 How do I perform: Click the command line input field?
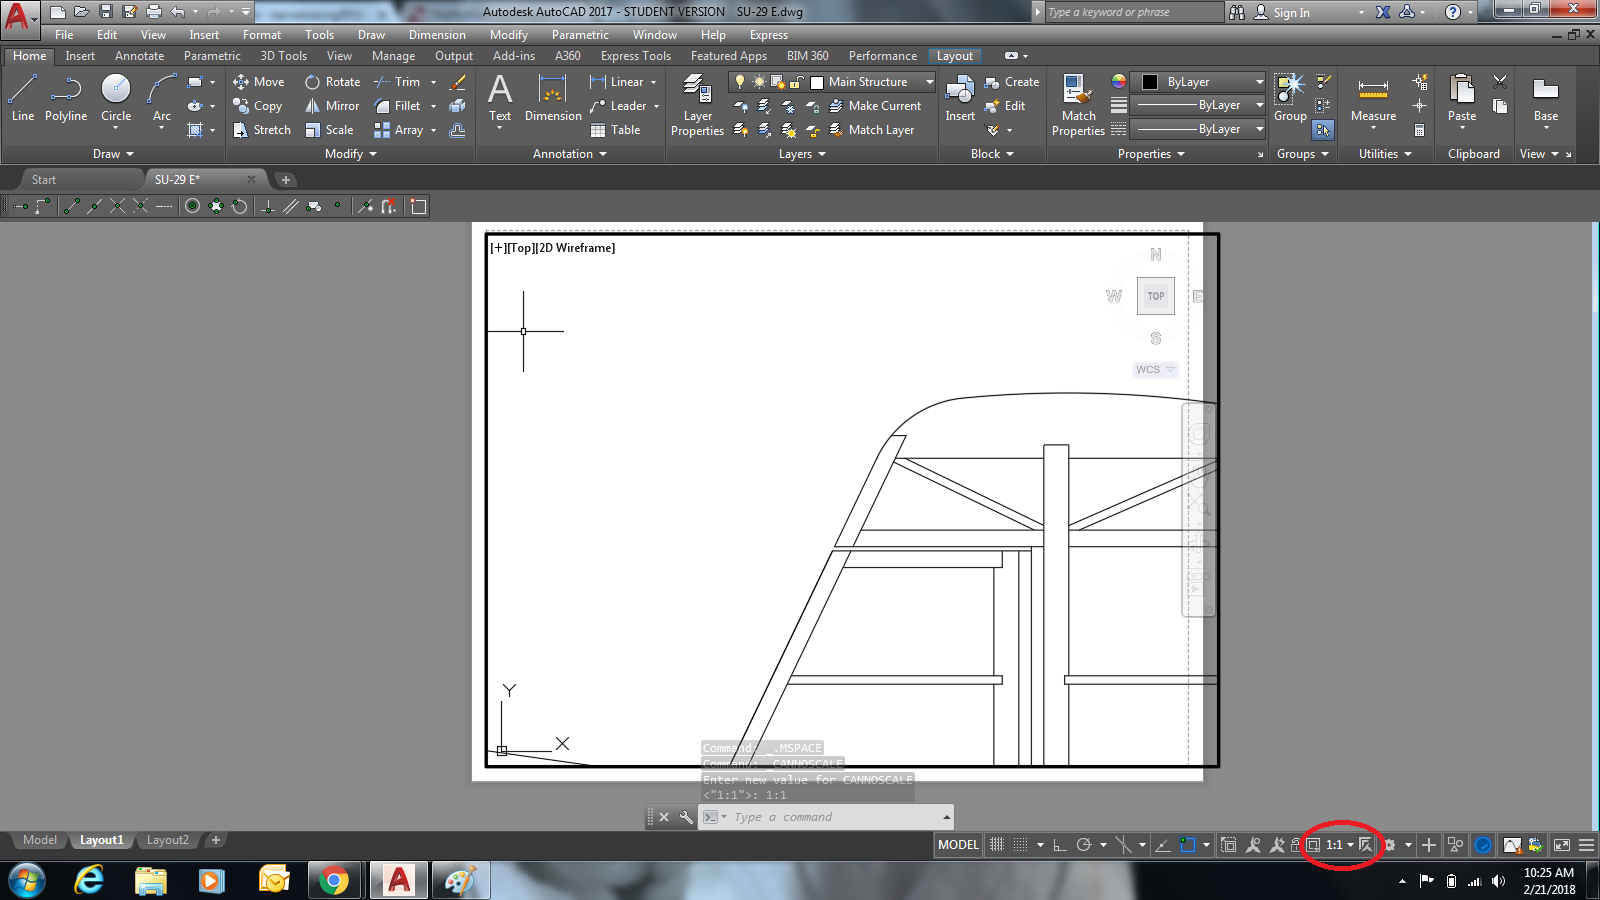(835, 817)
